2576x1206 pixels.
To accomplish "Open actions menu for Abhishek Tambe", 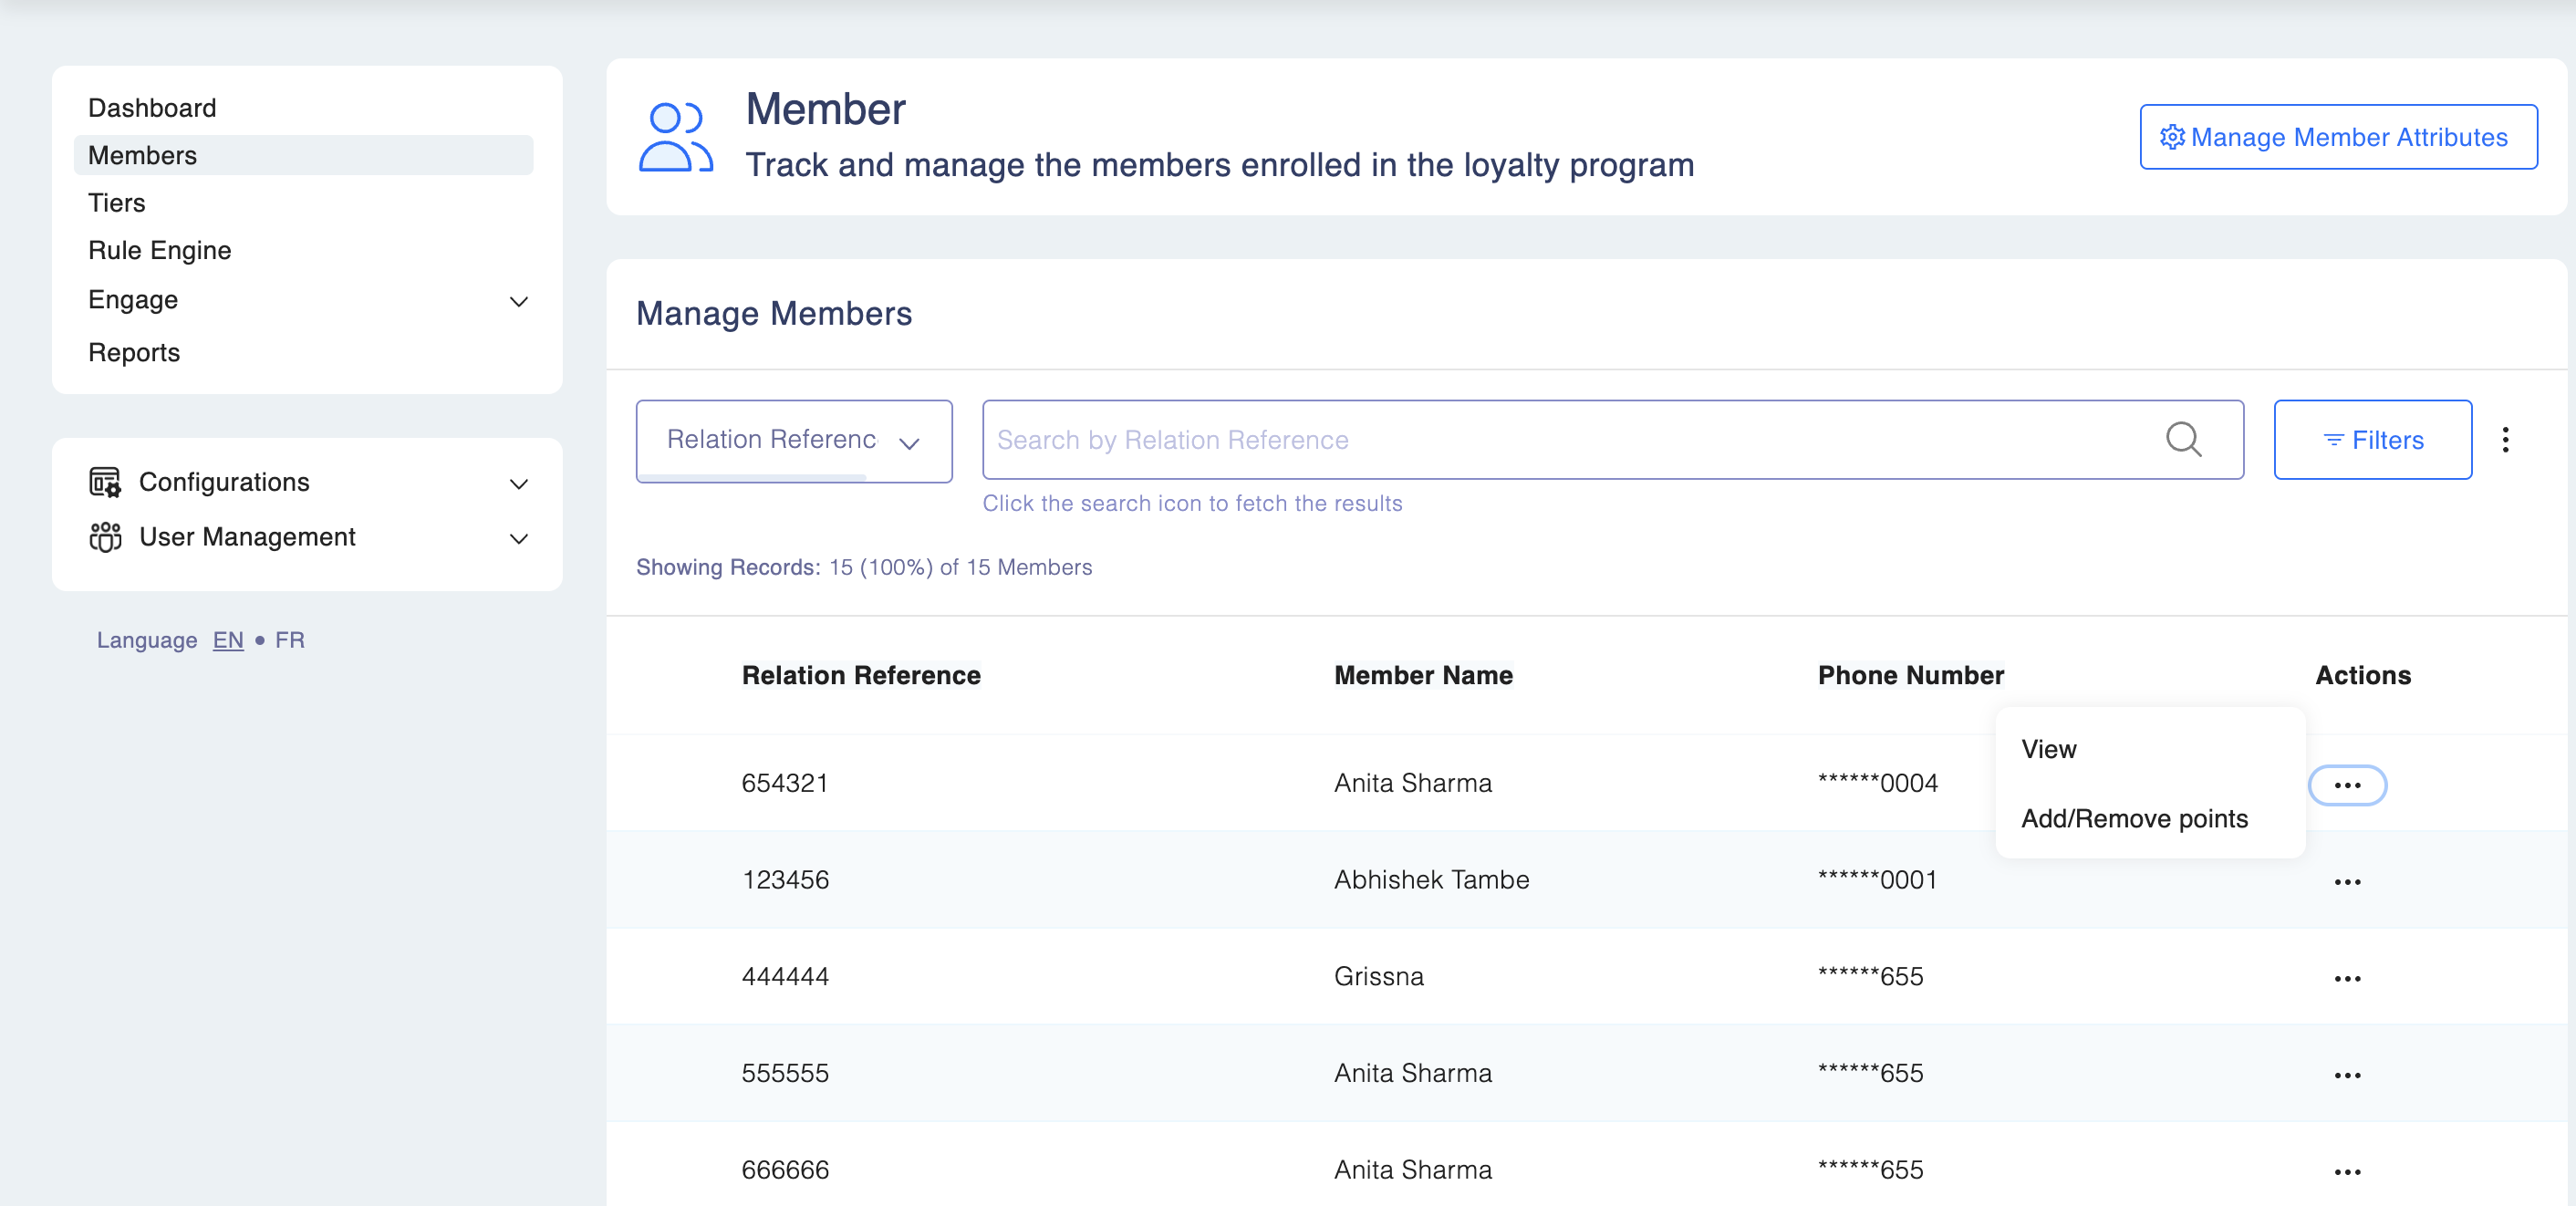I will 2346,882.
